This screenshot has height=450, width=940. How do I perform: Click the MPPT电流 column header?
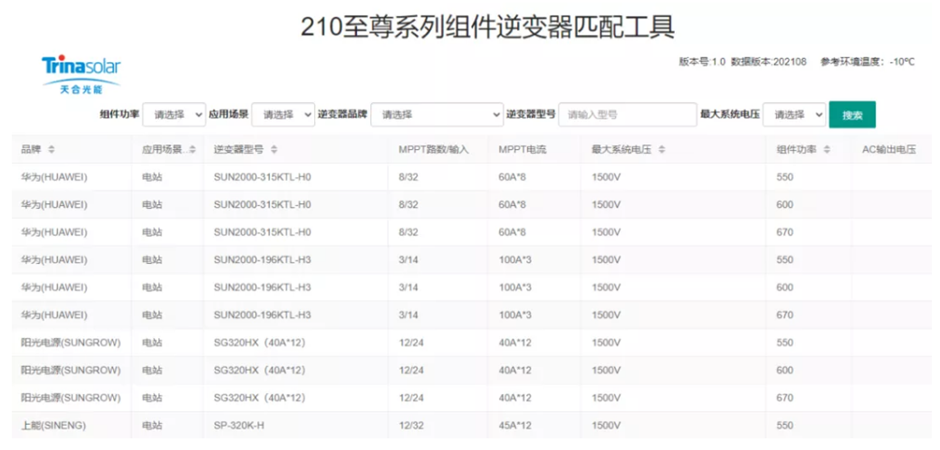(523, 150)
